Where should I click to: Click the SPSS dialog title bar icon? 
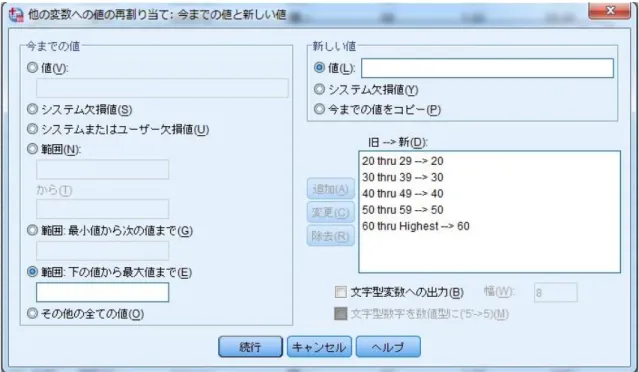[x=16, y=15]
